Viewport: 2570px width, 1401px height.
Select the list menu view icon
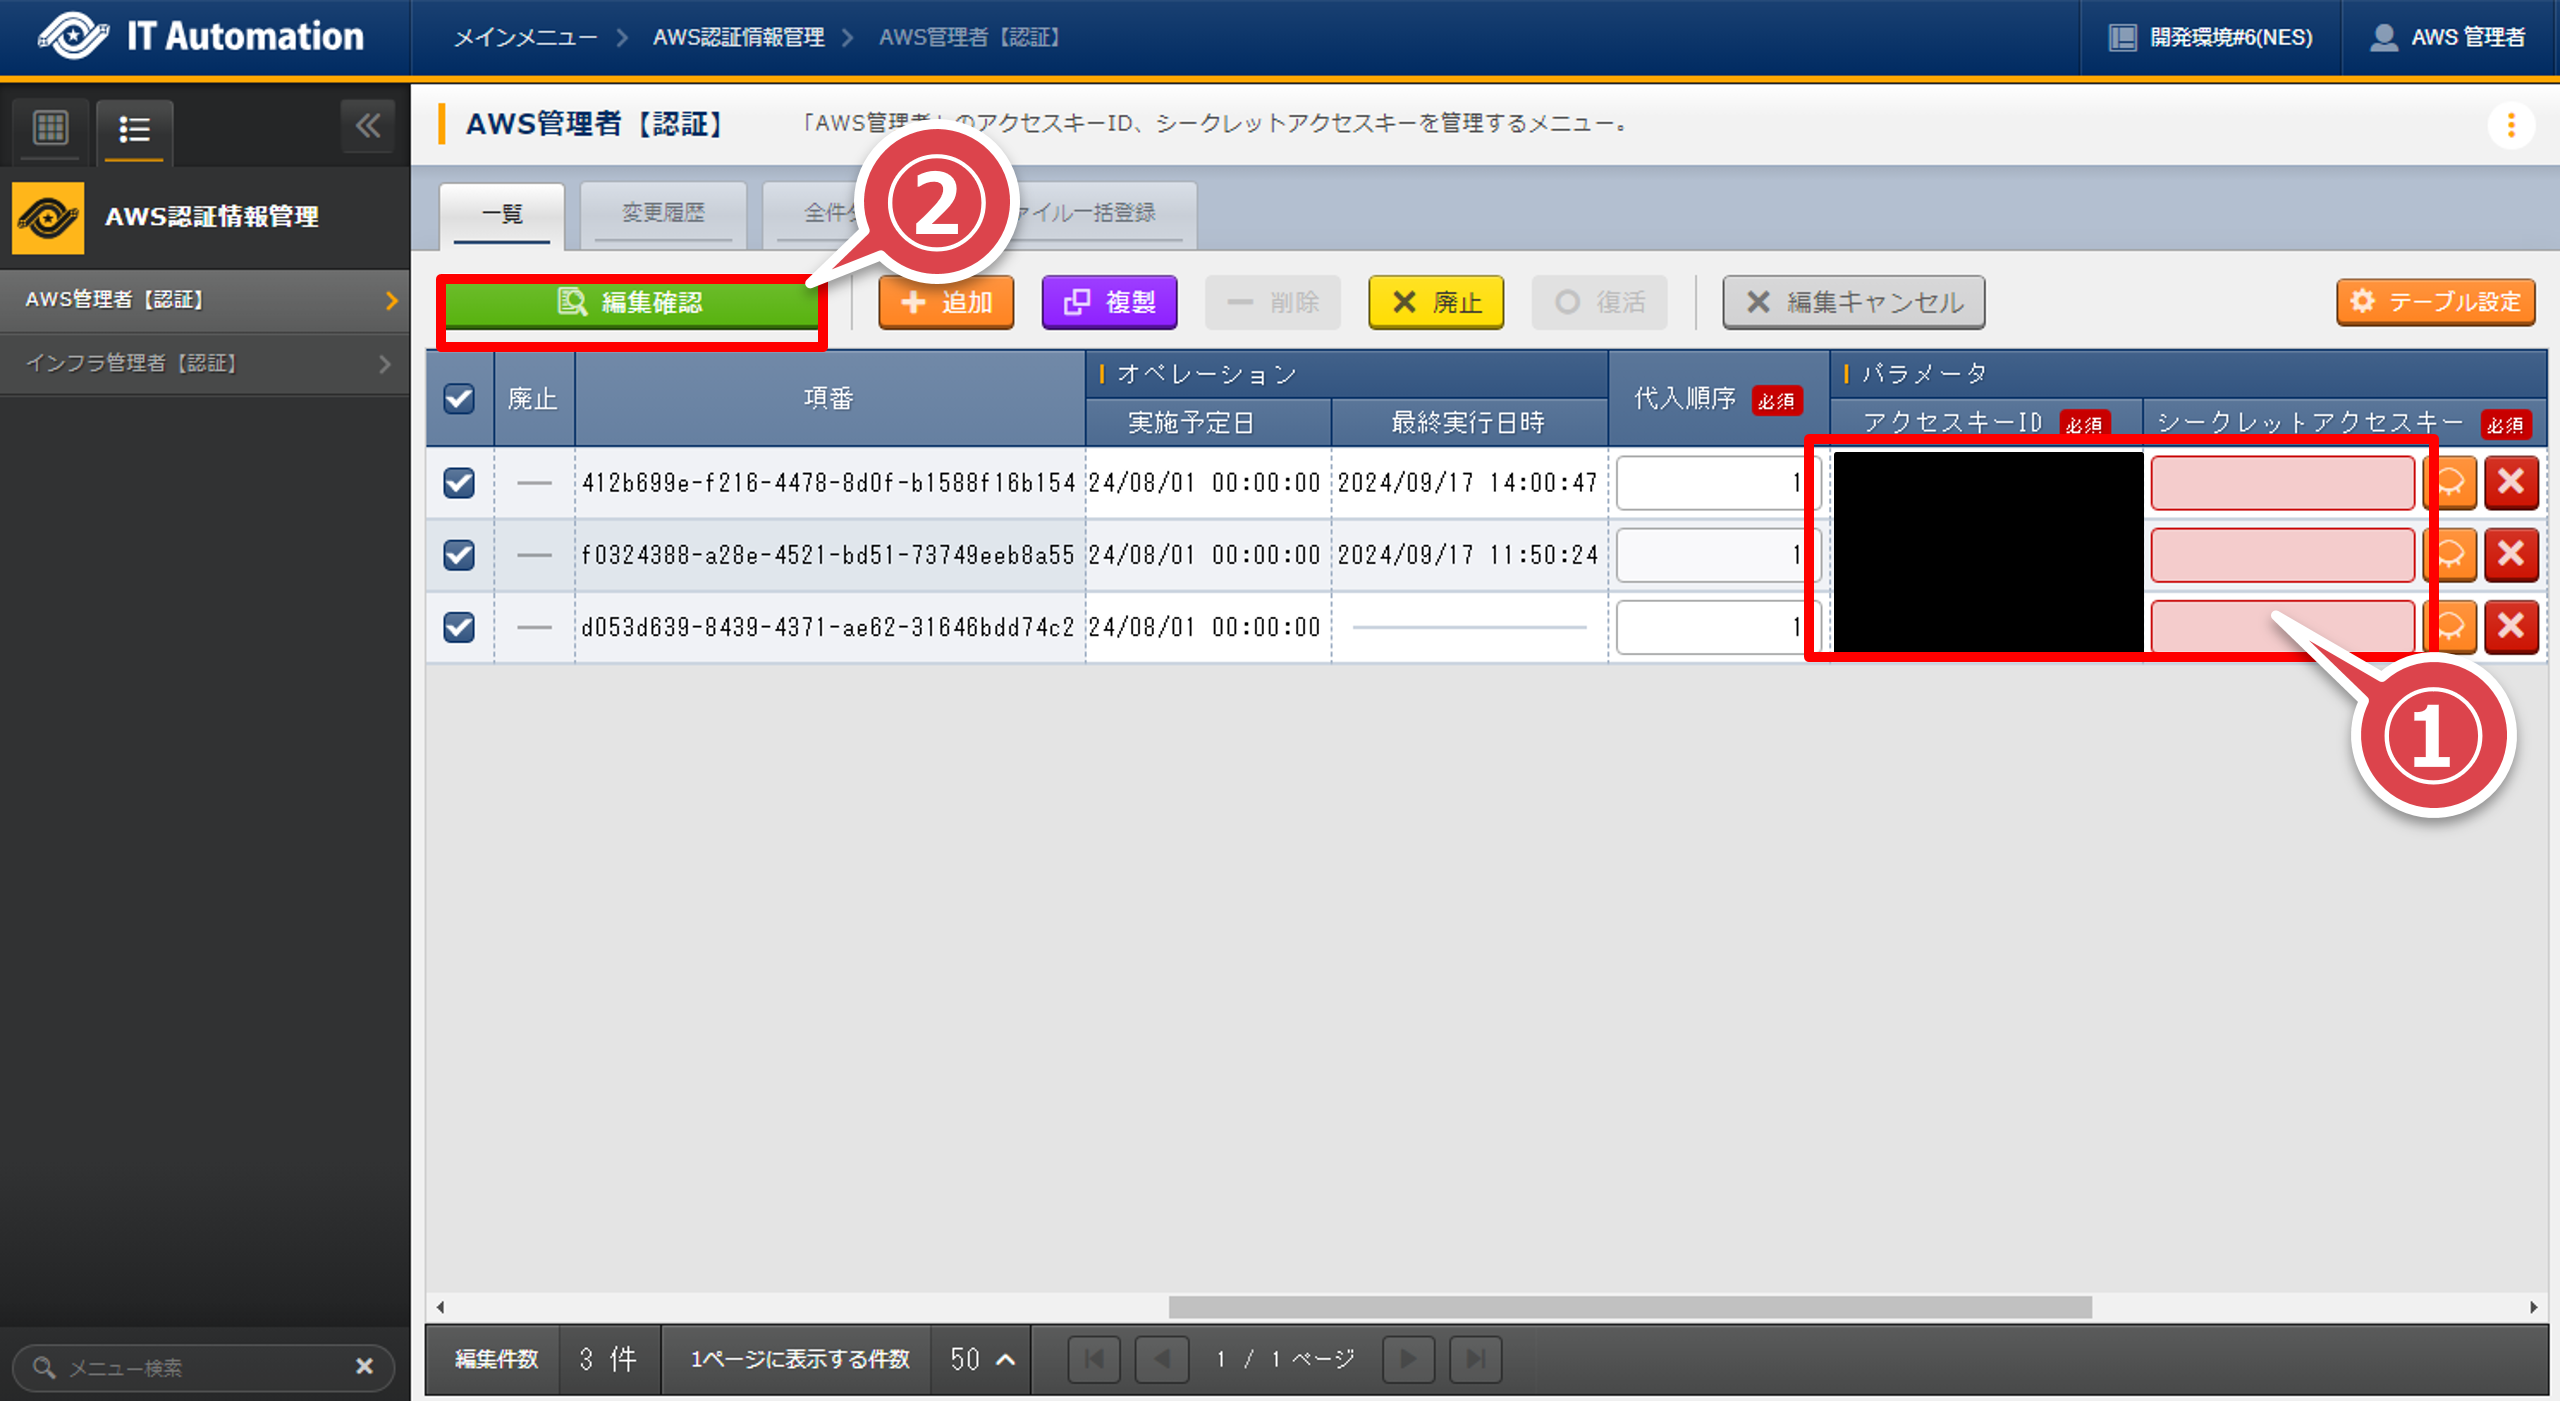click(x=134, y=129)
